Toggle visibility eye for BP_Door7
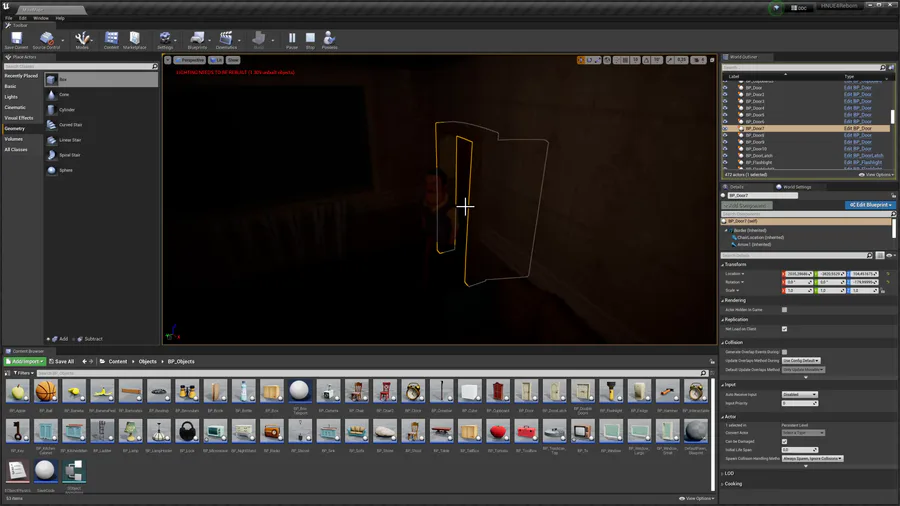This screenshot has height=506, width=900. point(725,129)
